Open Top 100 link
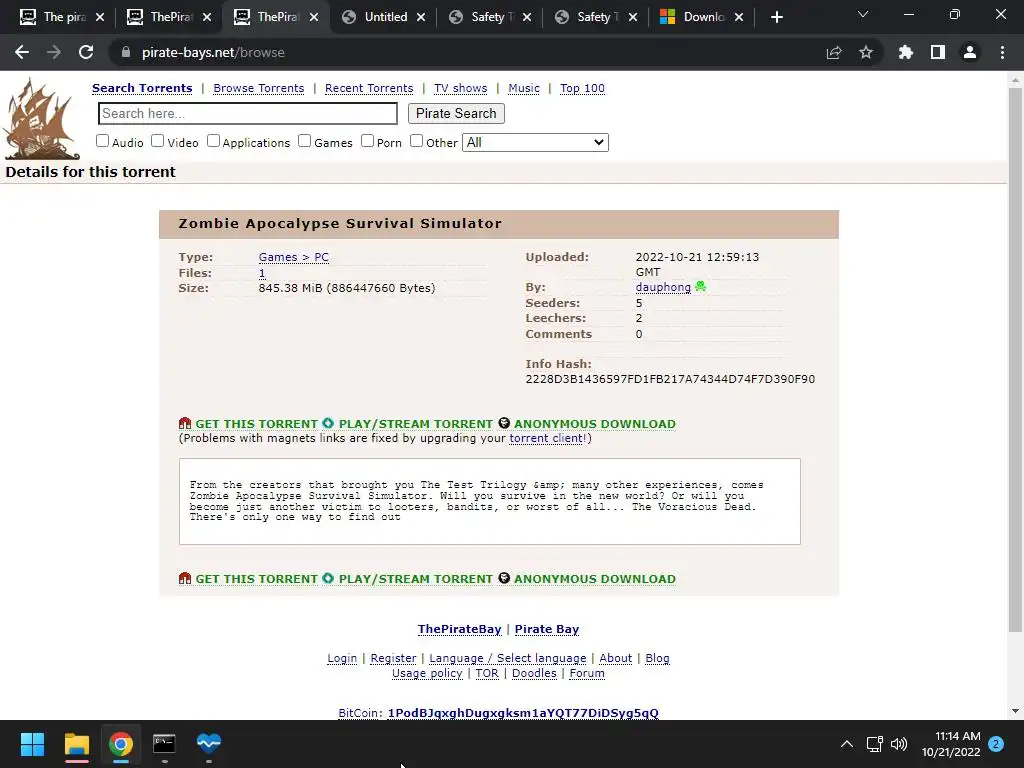 pyautogui.click(x=582, y=88)
